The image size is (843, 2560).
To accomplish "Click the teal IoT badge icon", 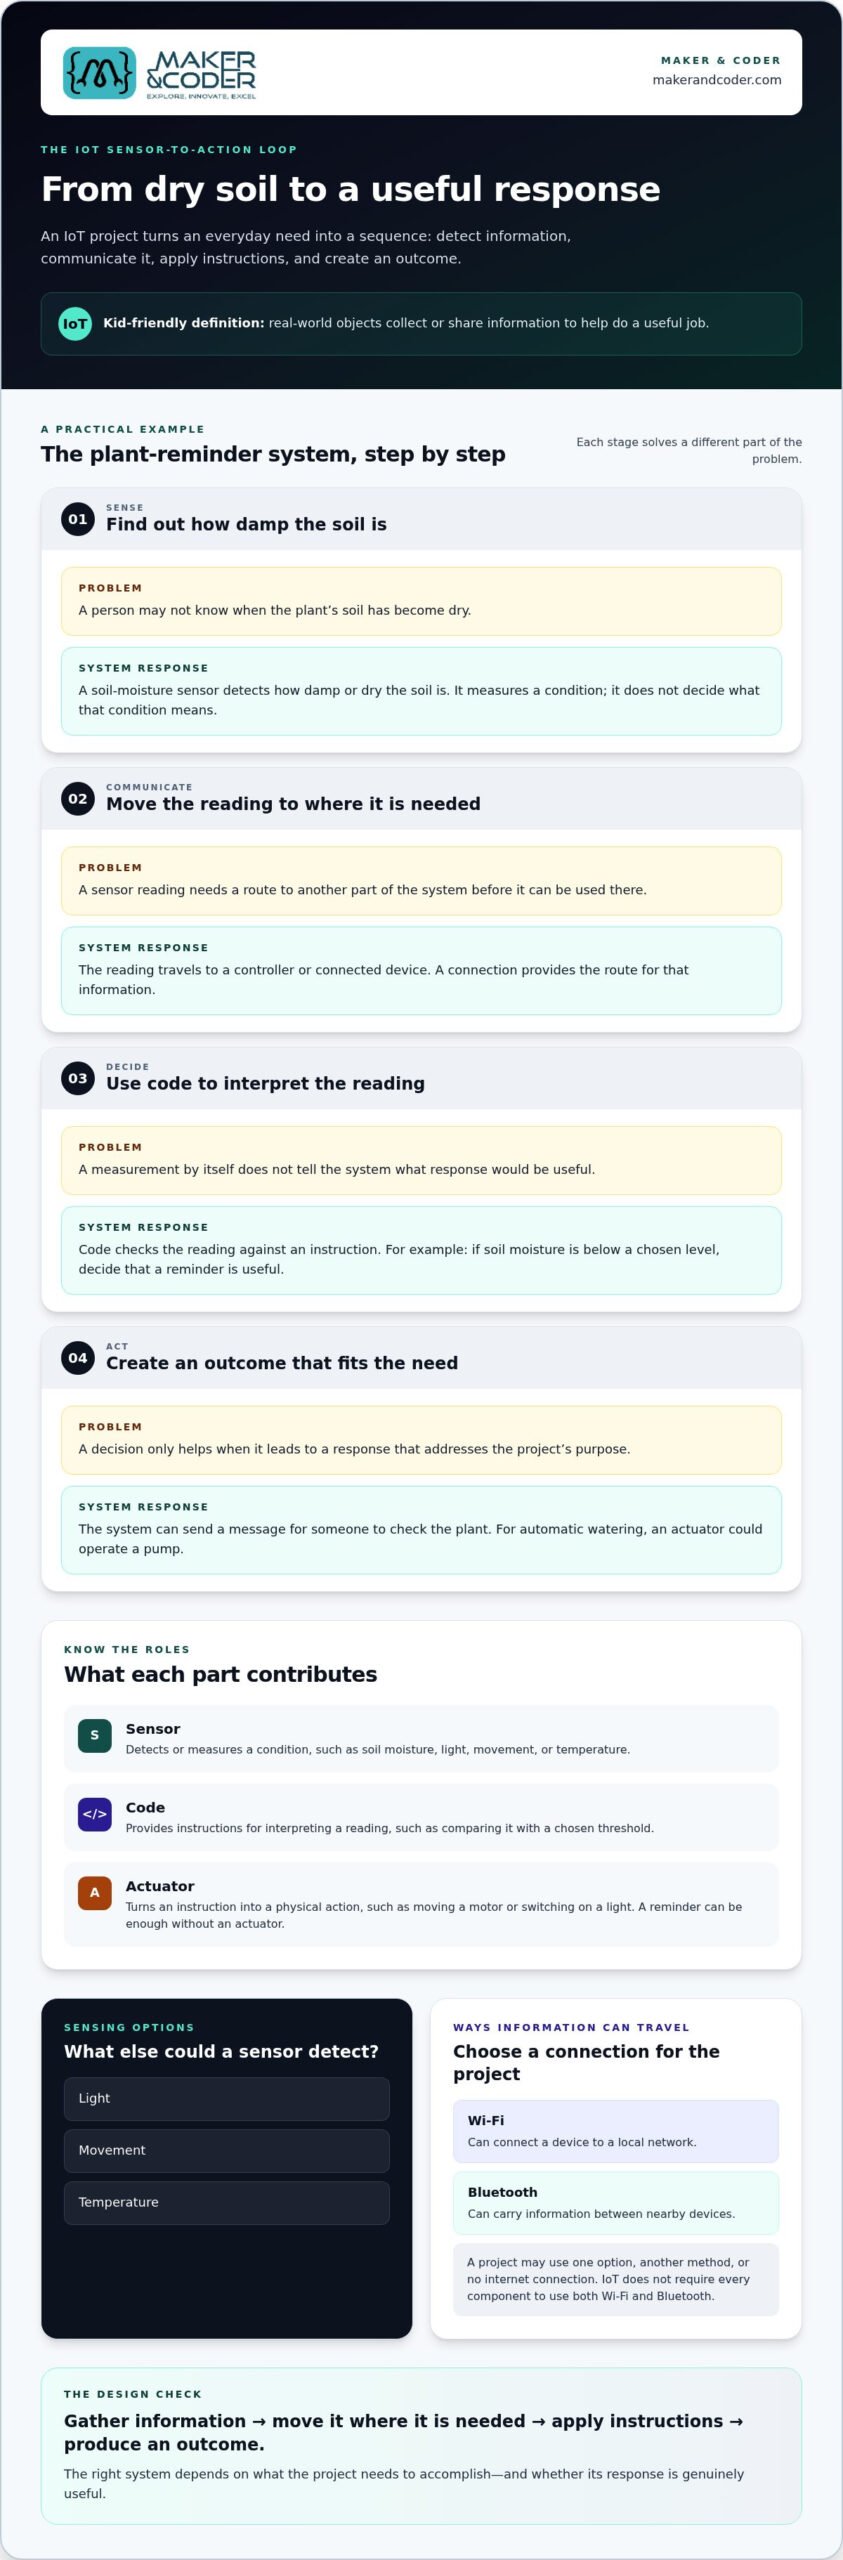I will click(x=75, y=323).
